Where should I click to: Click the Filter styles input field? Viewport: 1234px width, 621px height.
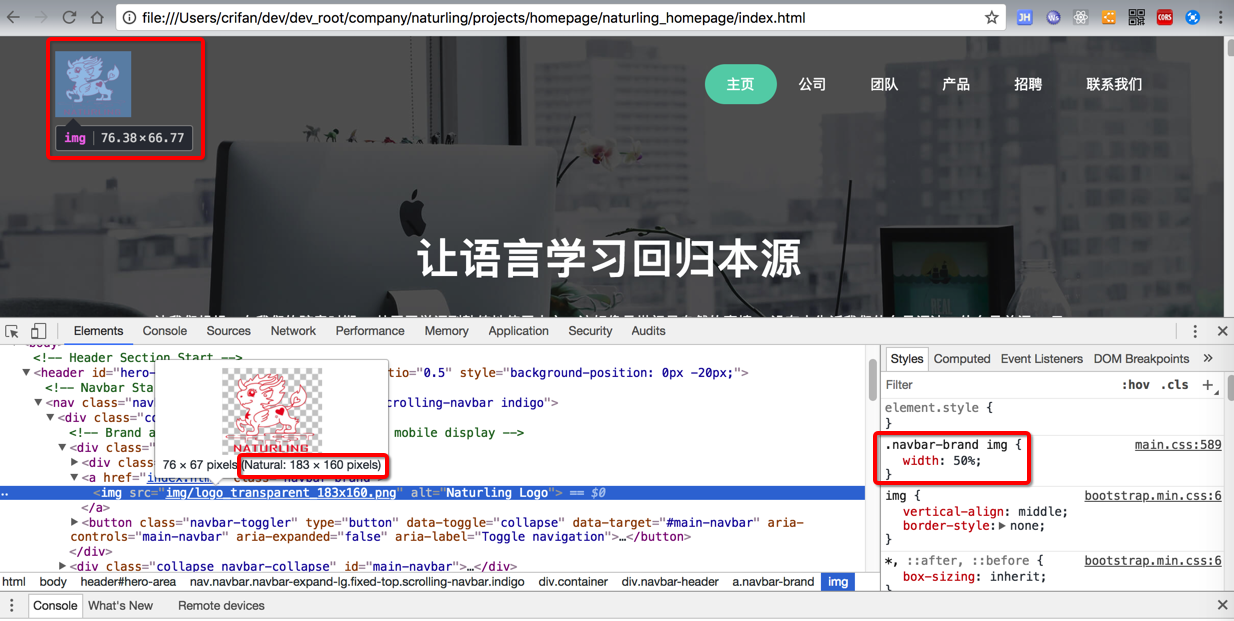pos(1000,385)
